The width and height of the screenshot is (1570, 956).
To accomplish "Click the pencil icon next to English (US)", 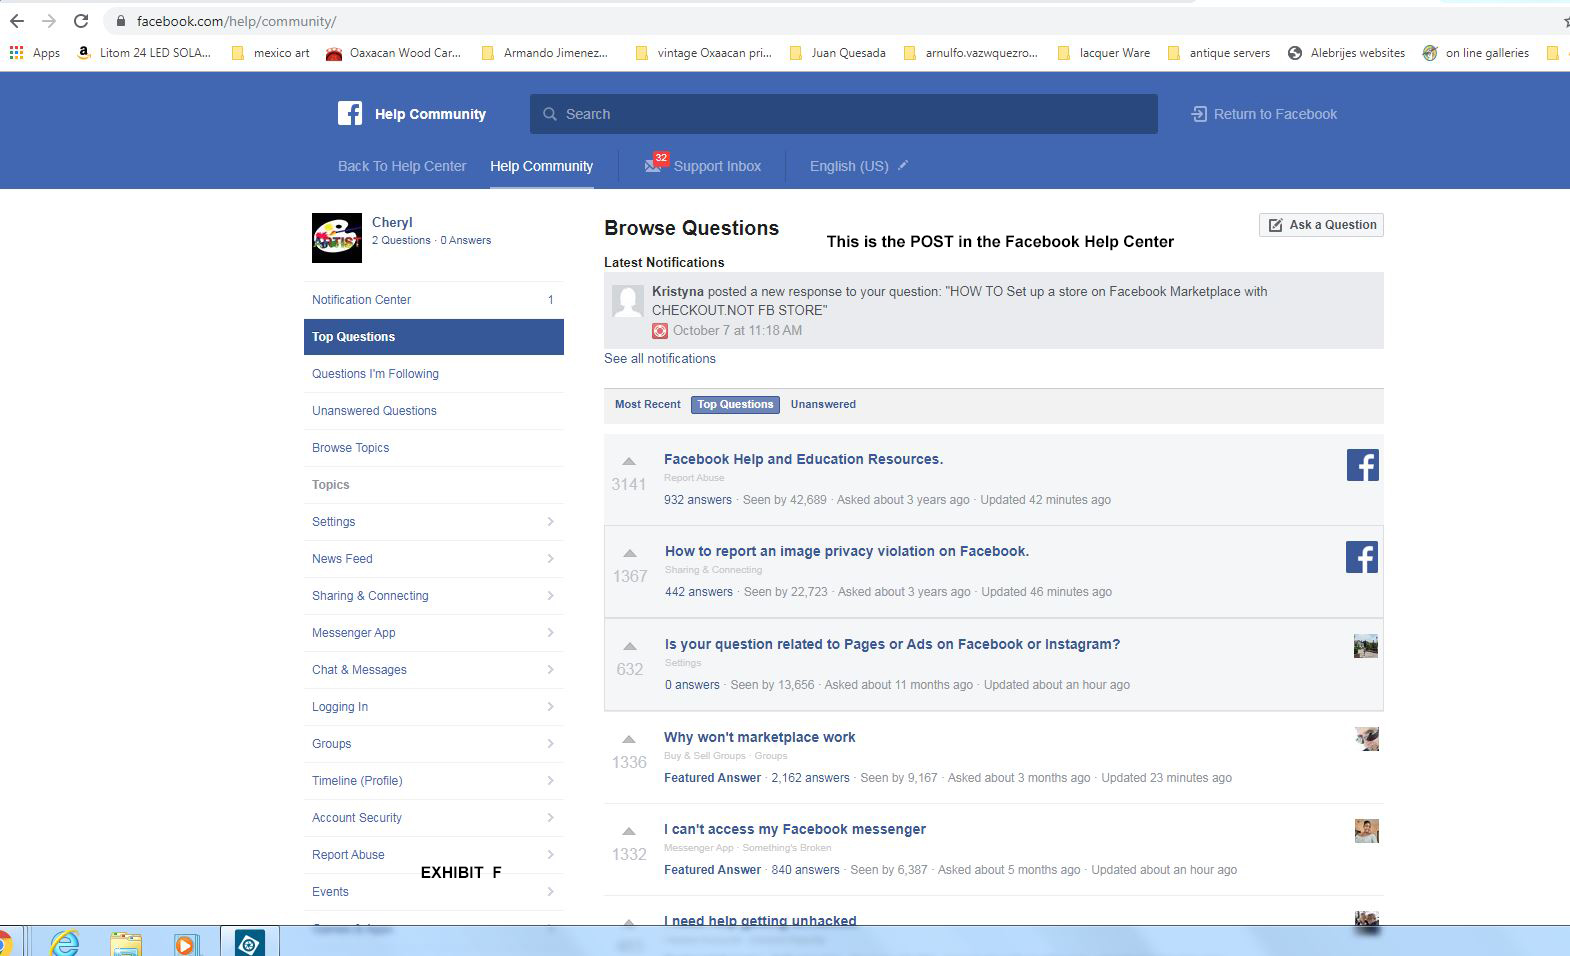I will pyautogui.click(x=903, y=165).
